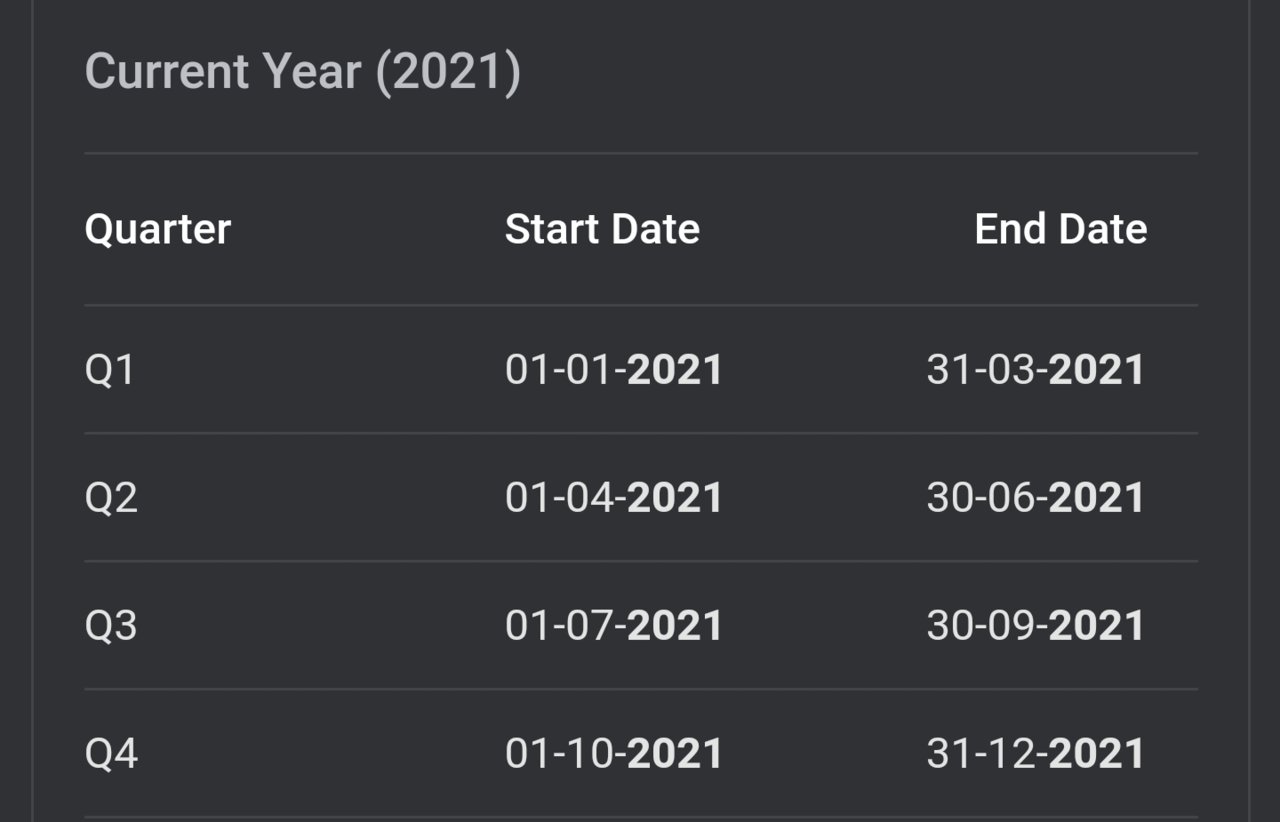Click bold 2021 in Q3 start date
Screen dimensions: 1280x822
click(675, 626)
